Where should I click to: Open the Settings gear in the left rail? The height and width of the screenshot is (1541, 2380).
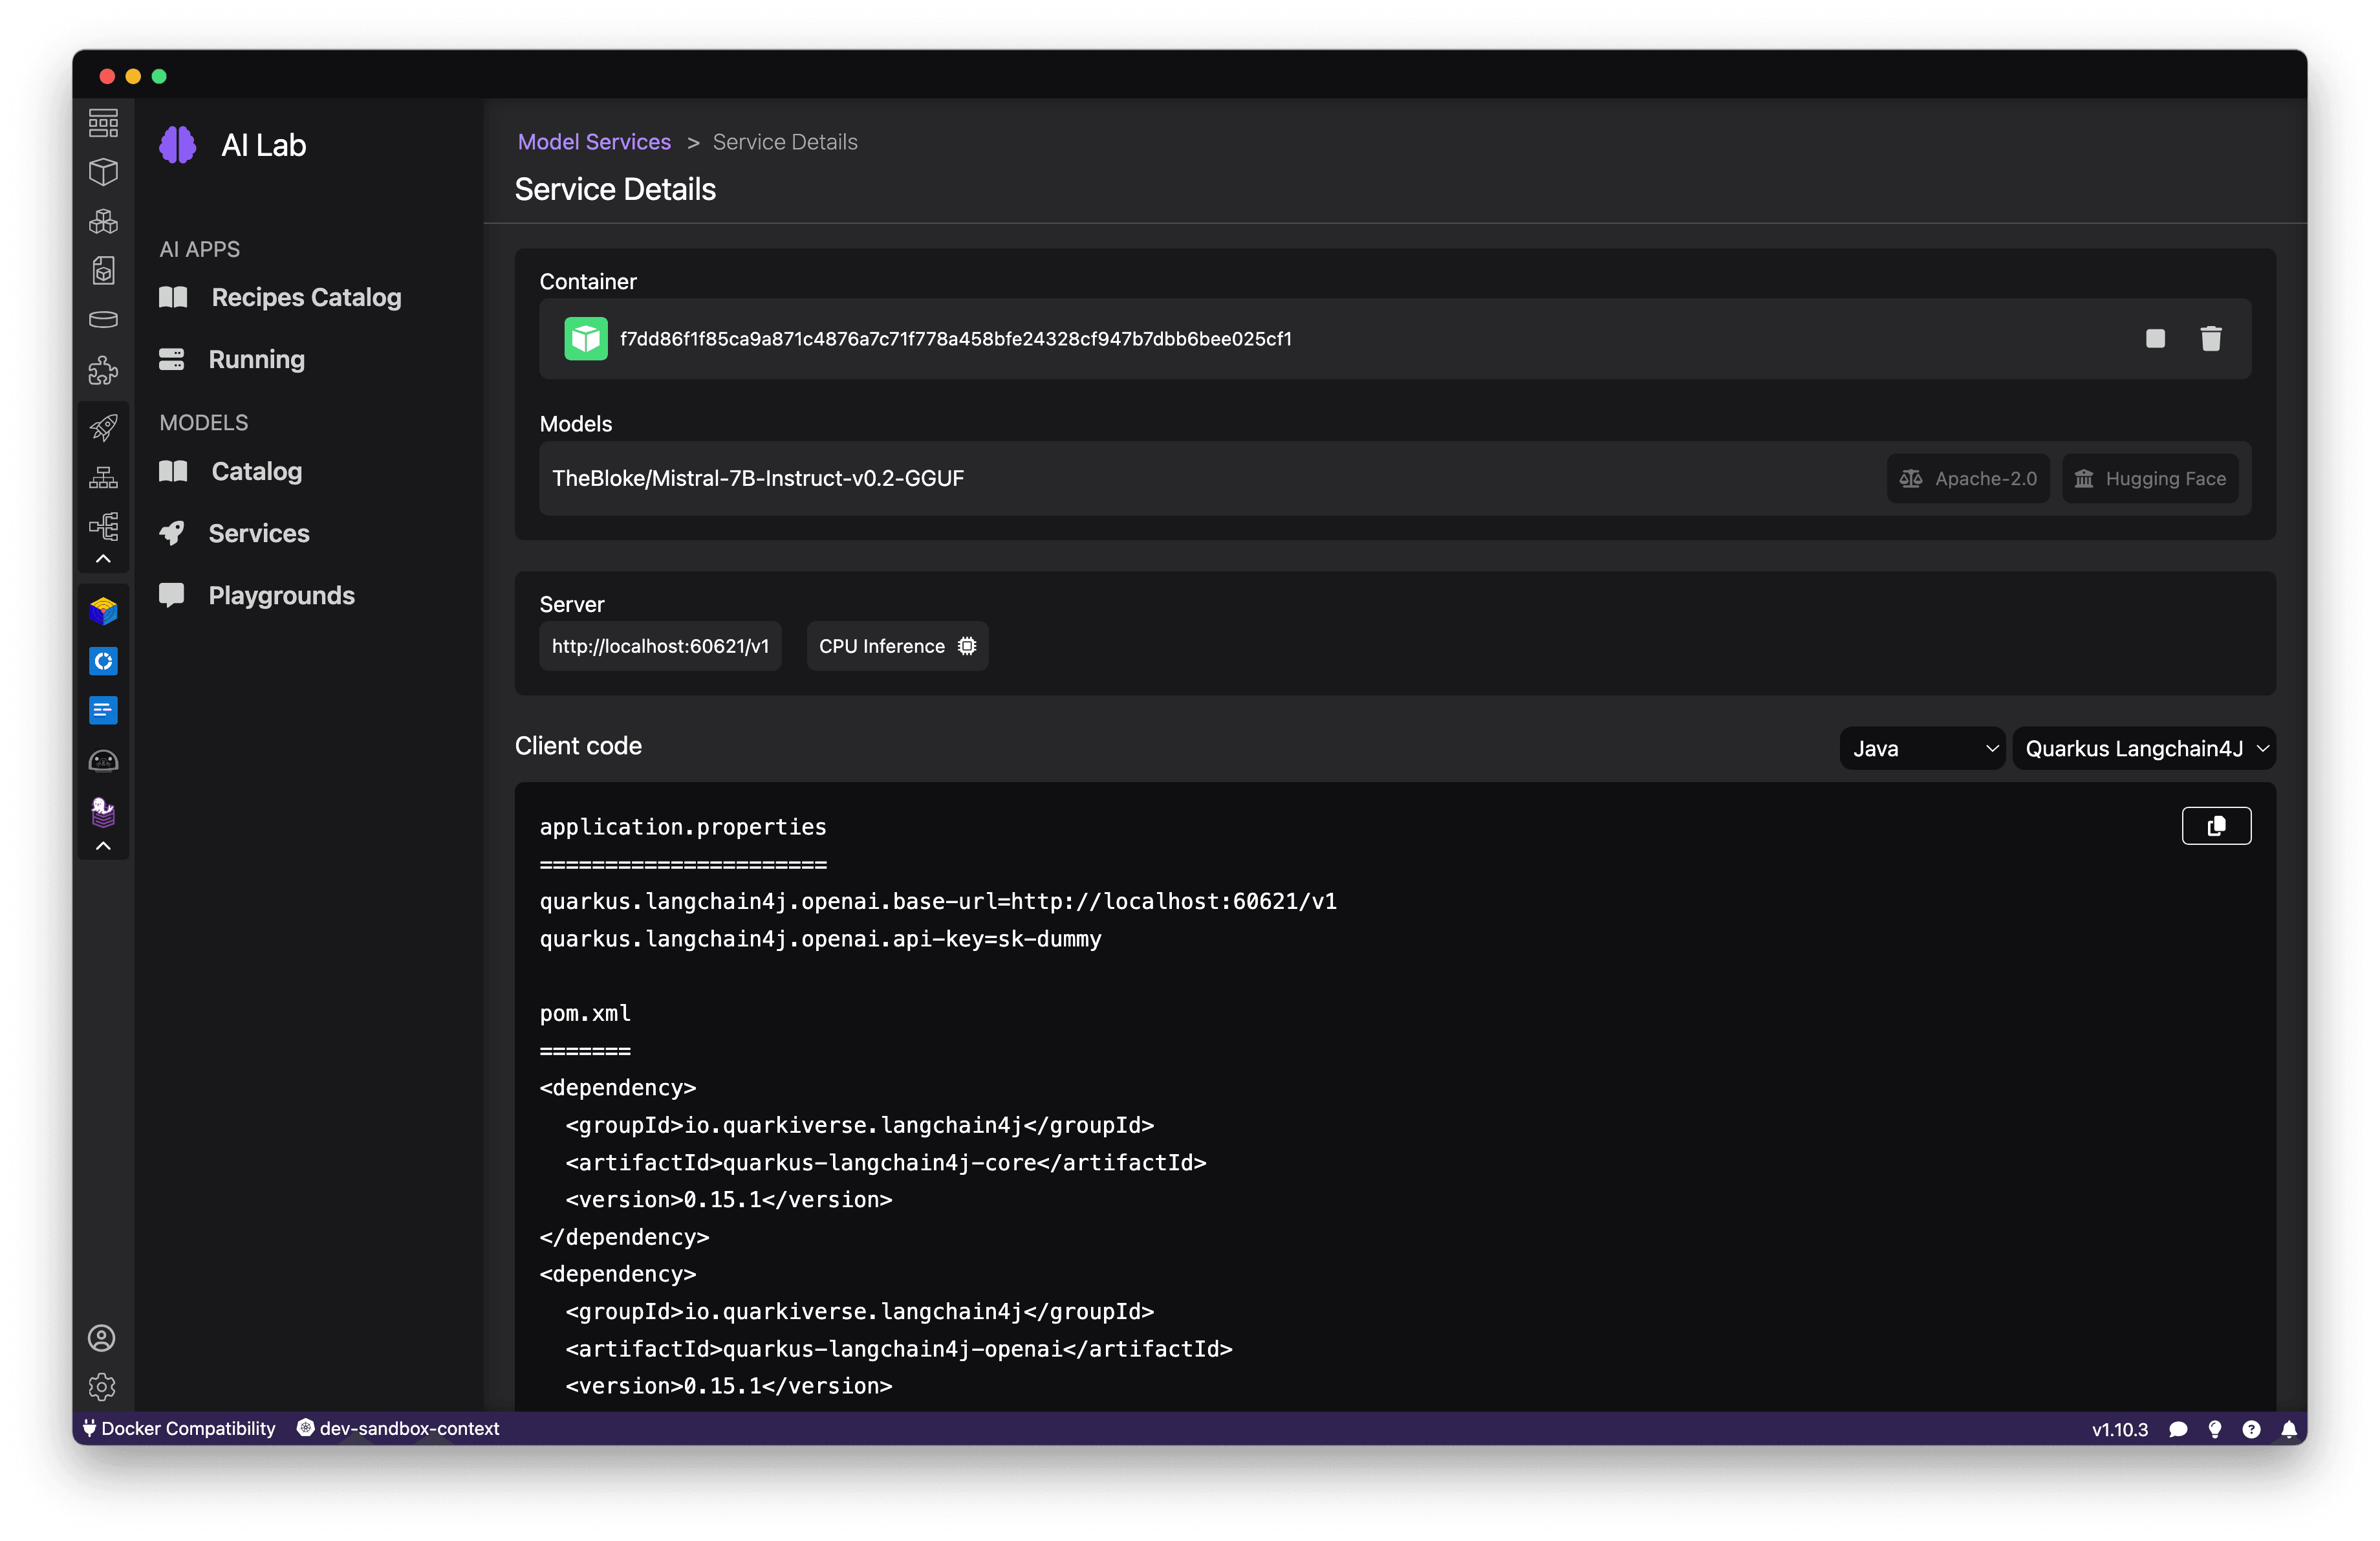102,1387
